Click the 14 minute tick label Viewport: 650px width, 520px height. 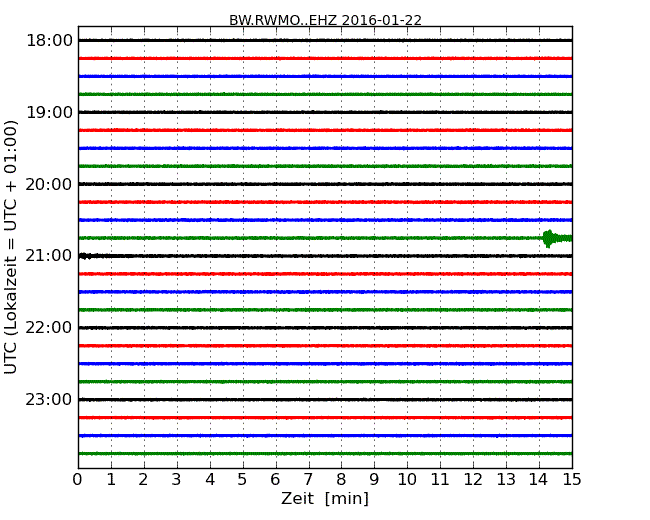[538, 480]
